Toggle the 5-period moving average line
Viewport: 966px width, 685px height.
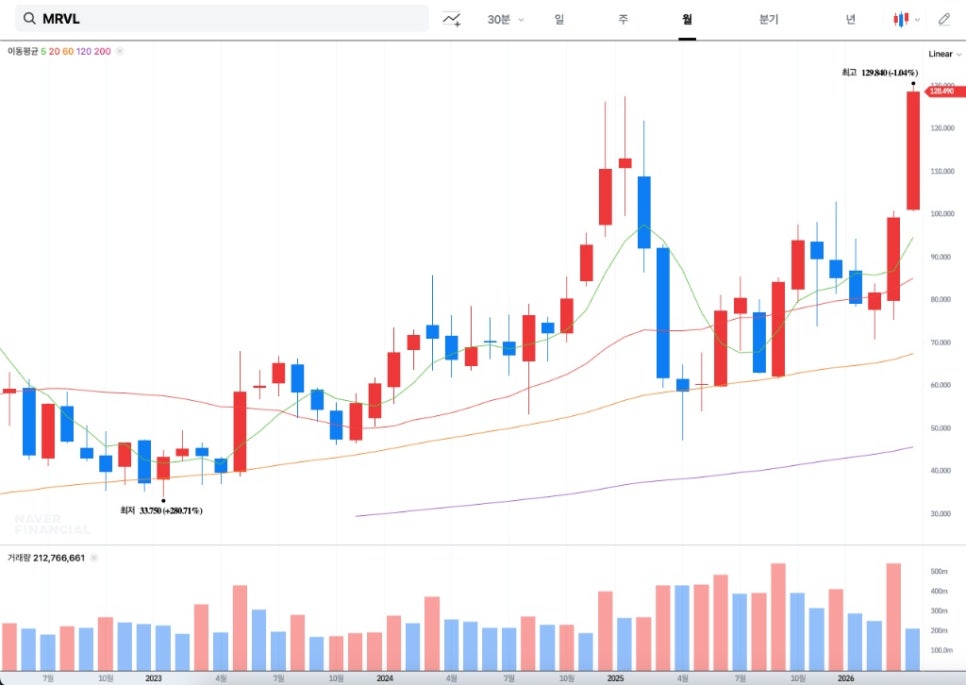(x=43, y=50)
